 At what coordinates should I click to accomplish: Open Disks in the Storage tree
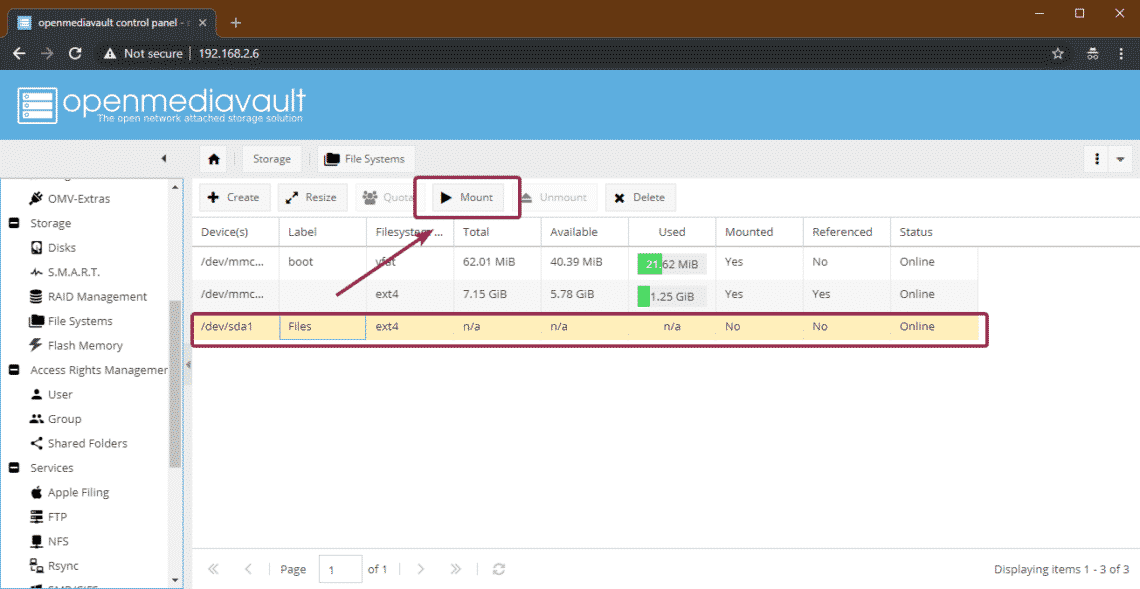tap(53, 248)
